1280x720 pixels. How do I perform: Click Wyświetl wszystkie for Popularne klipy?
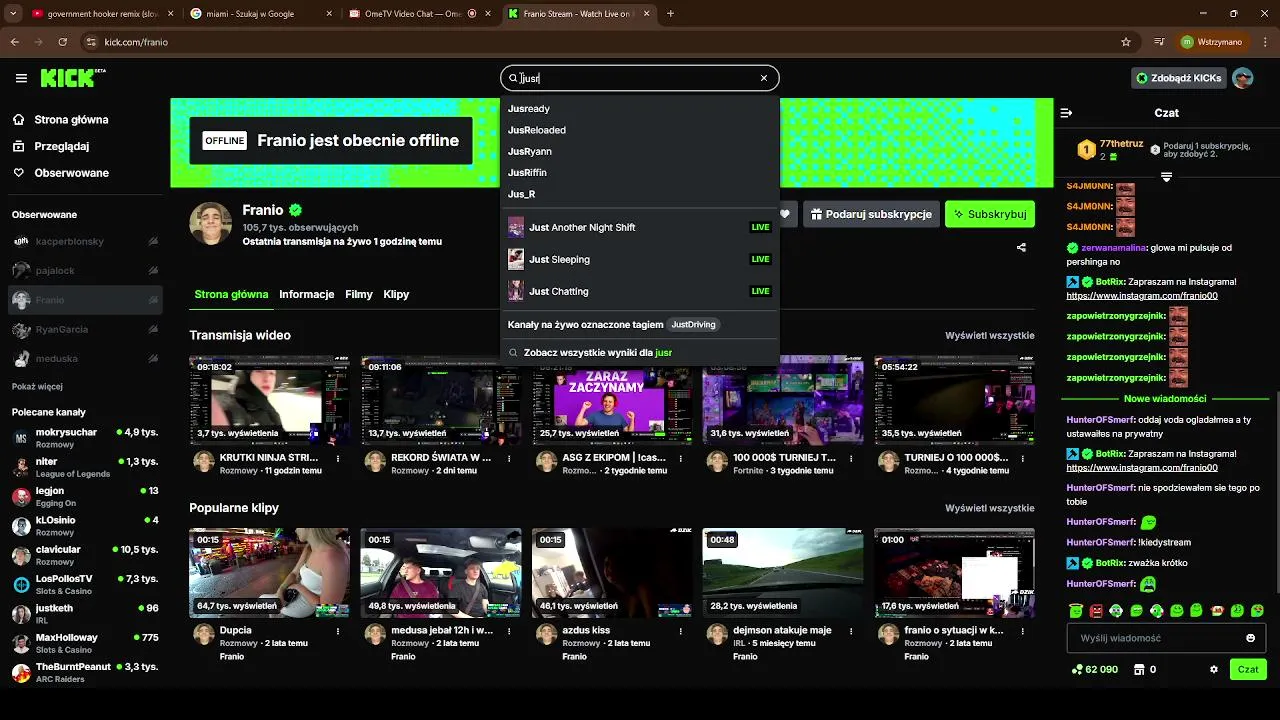pyautogui.click(x=989, y=508)
